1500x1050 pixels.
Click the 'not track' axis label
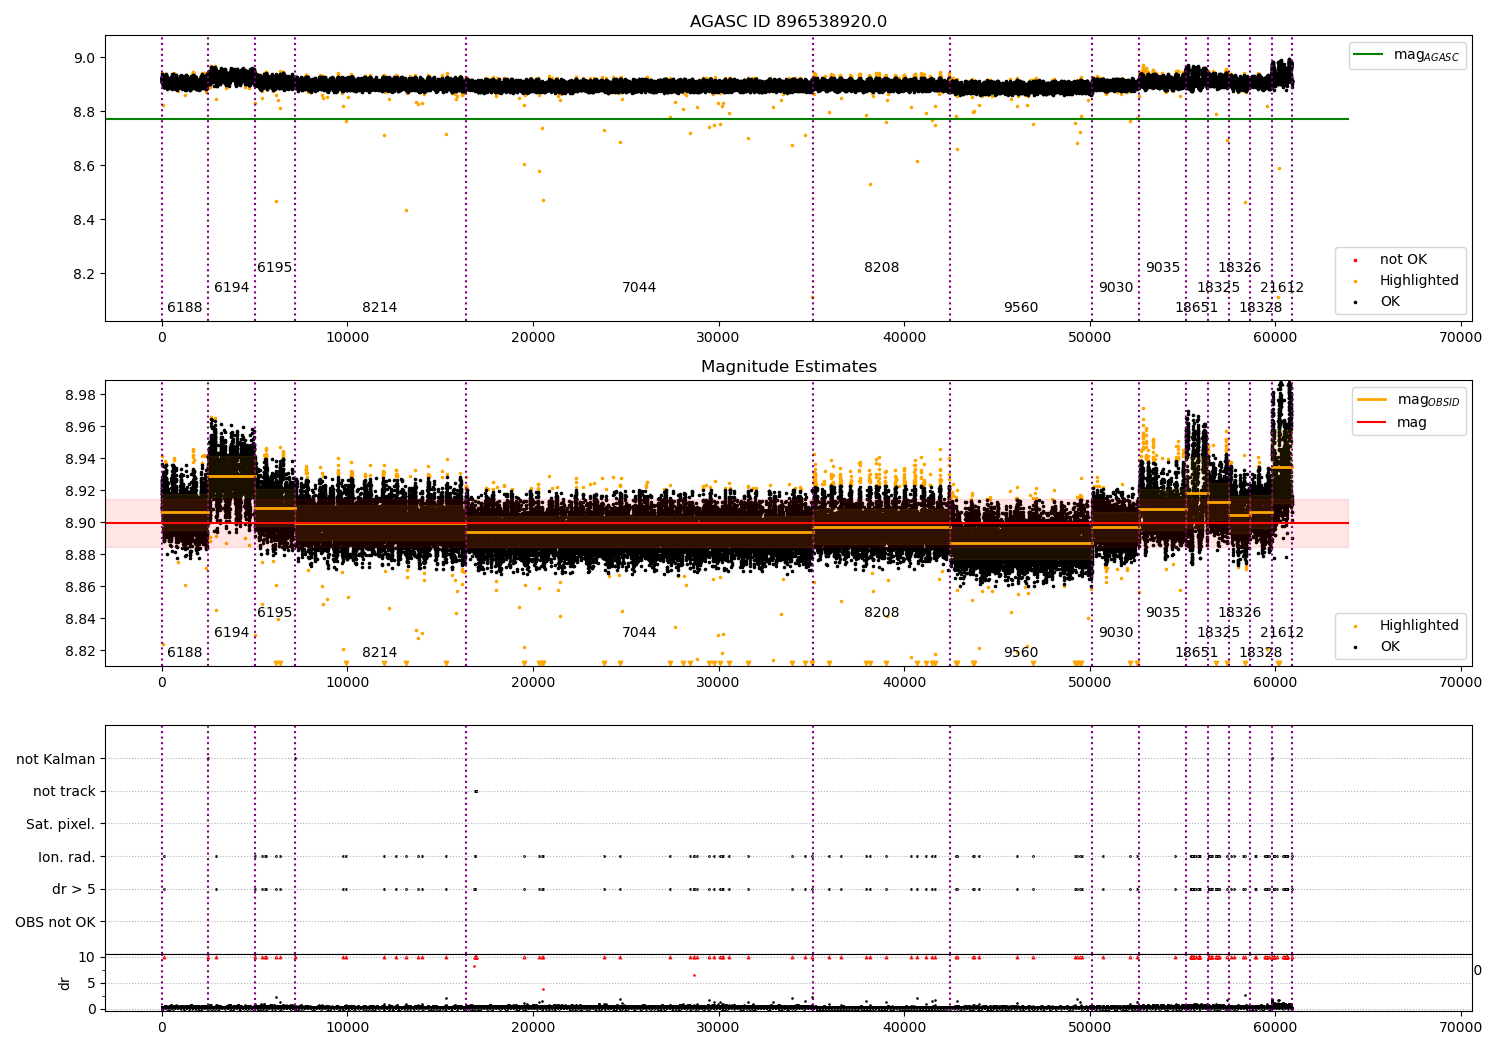pos(64,791)
